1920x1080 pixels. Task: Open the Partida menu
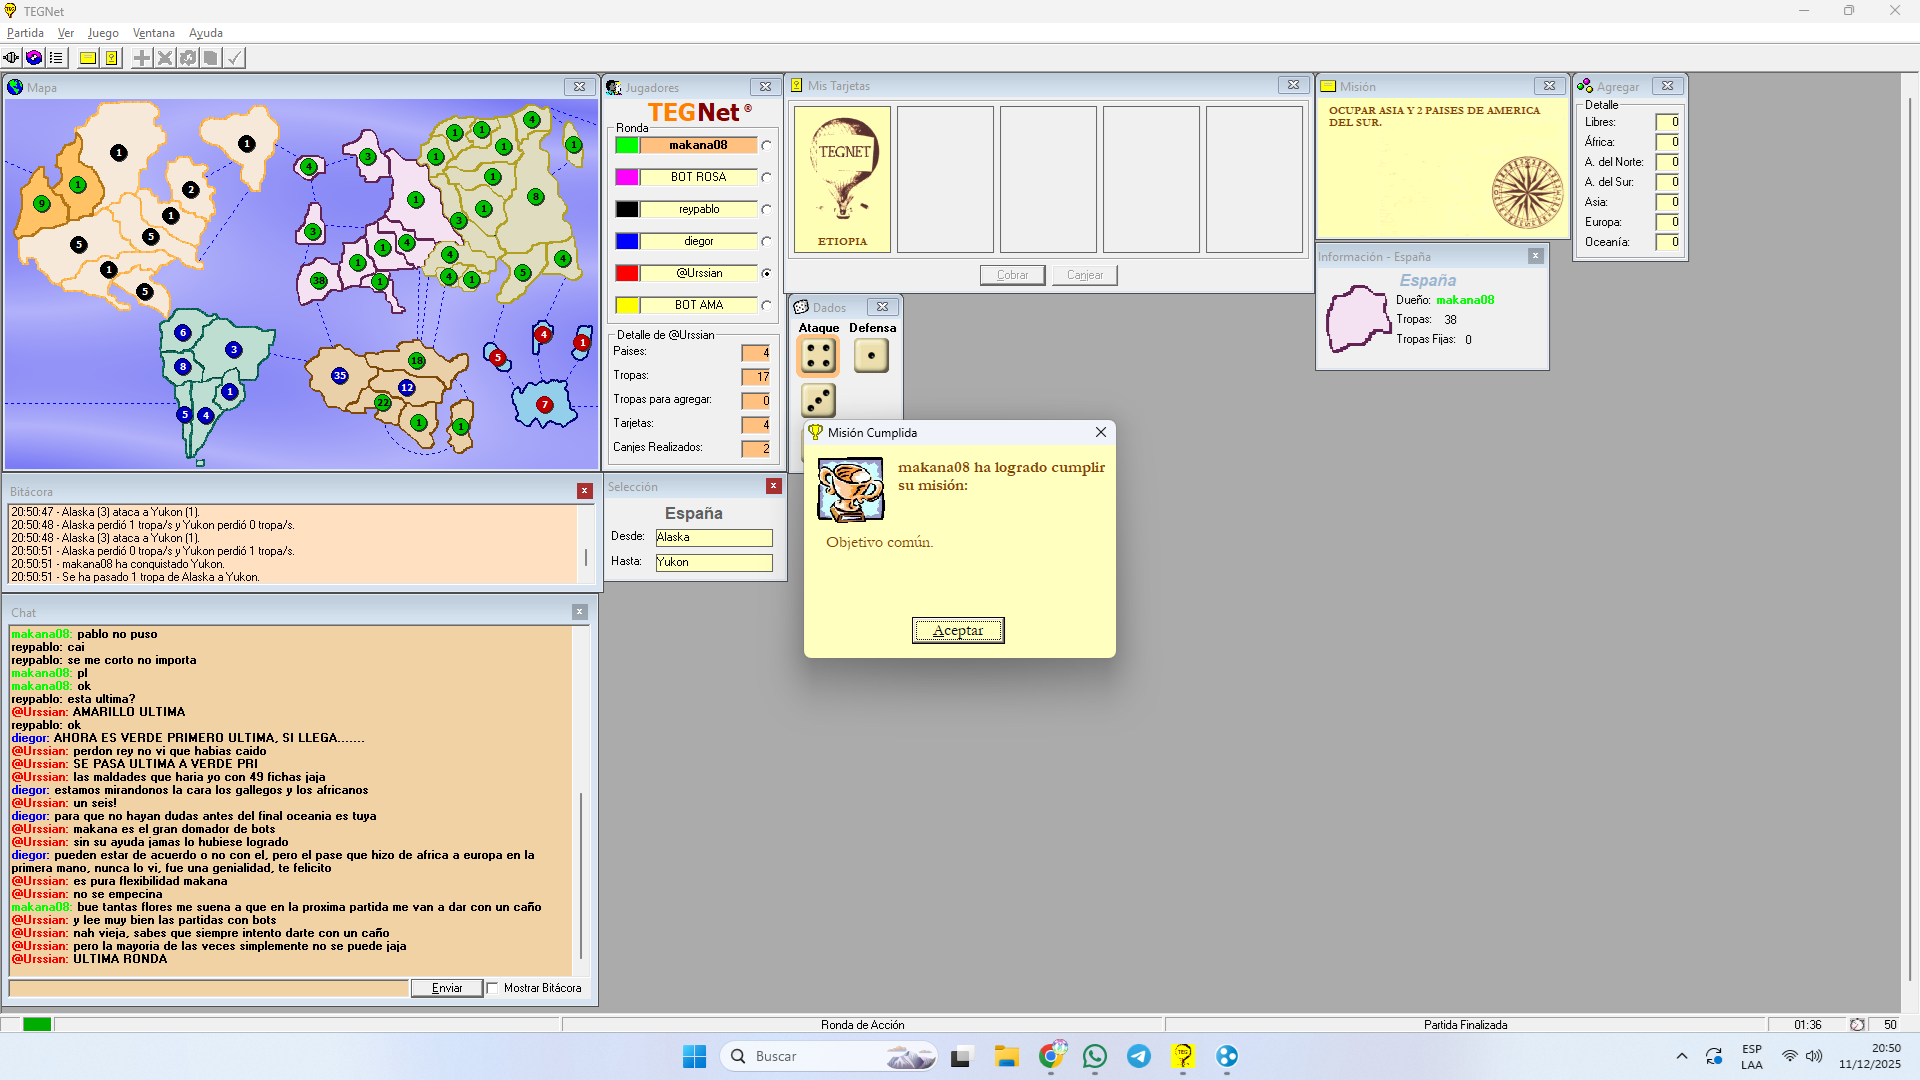click(25, 33)
